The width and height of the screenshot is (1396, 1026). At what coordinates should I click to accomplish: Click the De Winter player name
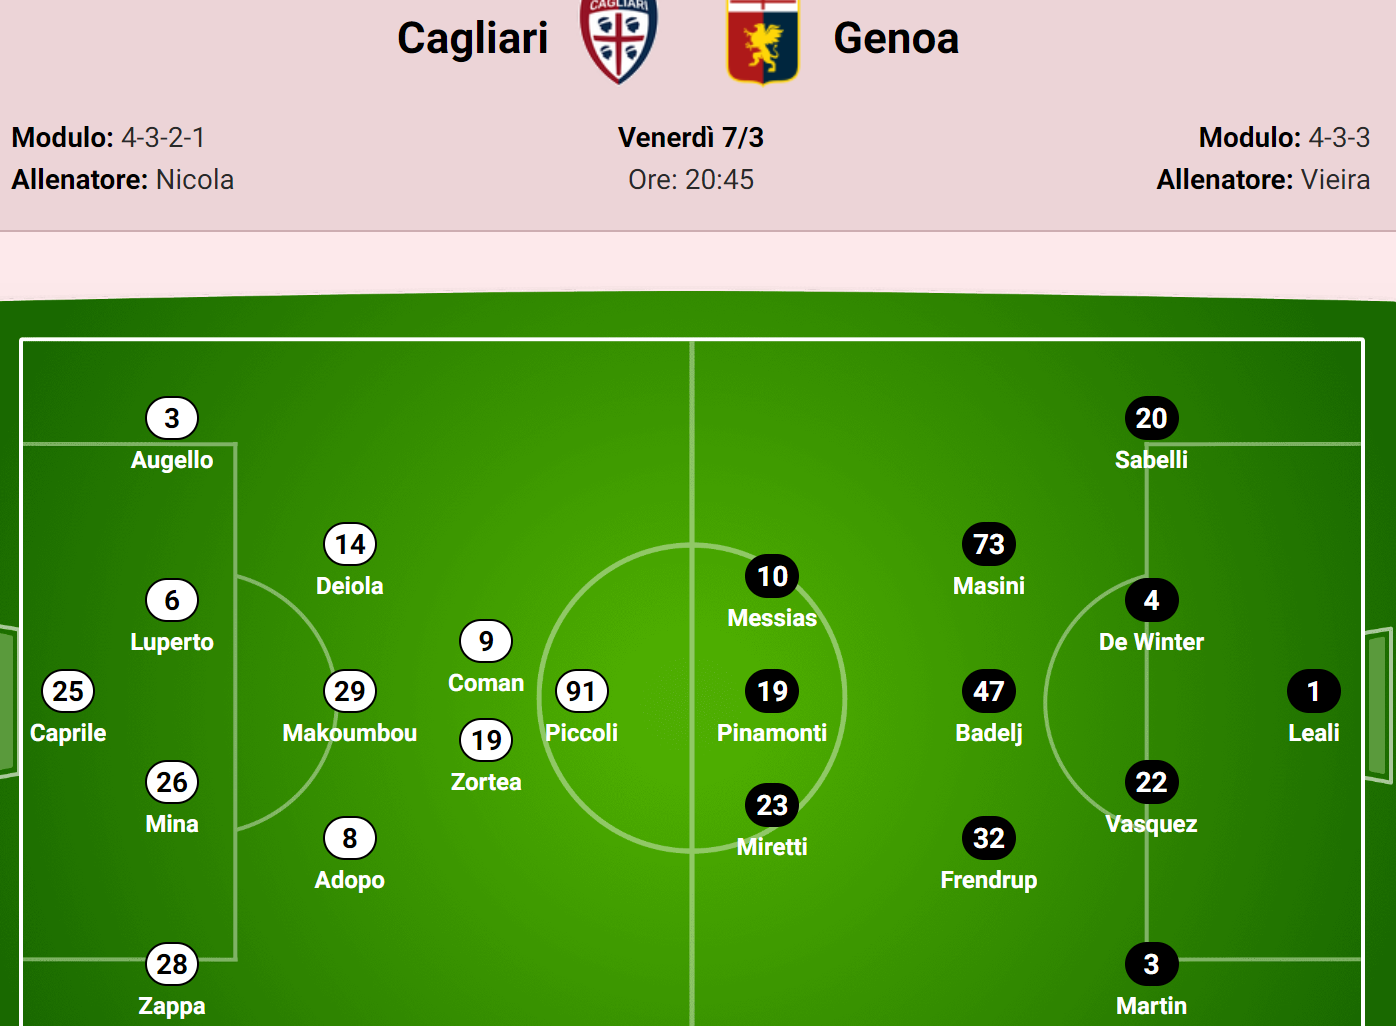(1151, 642)
